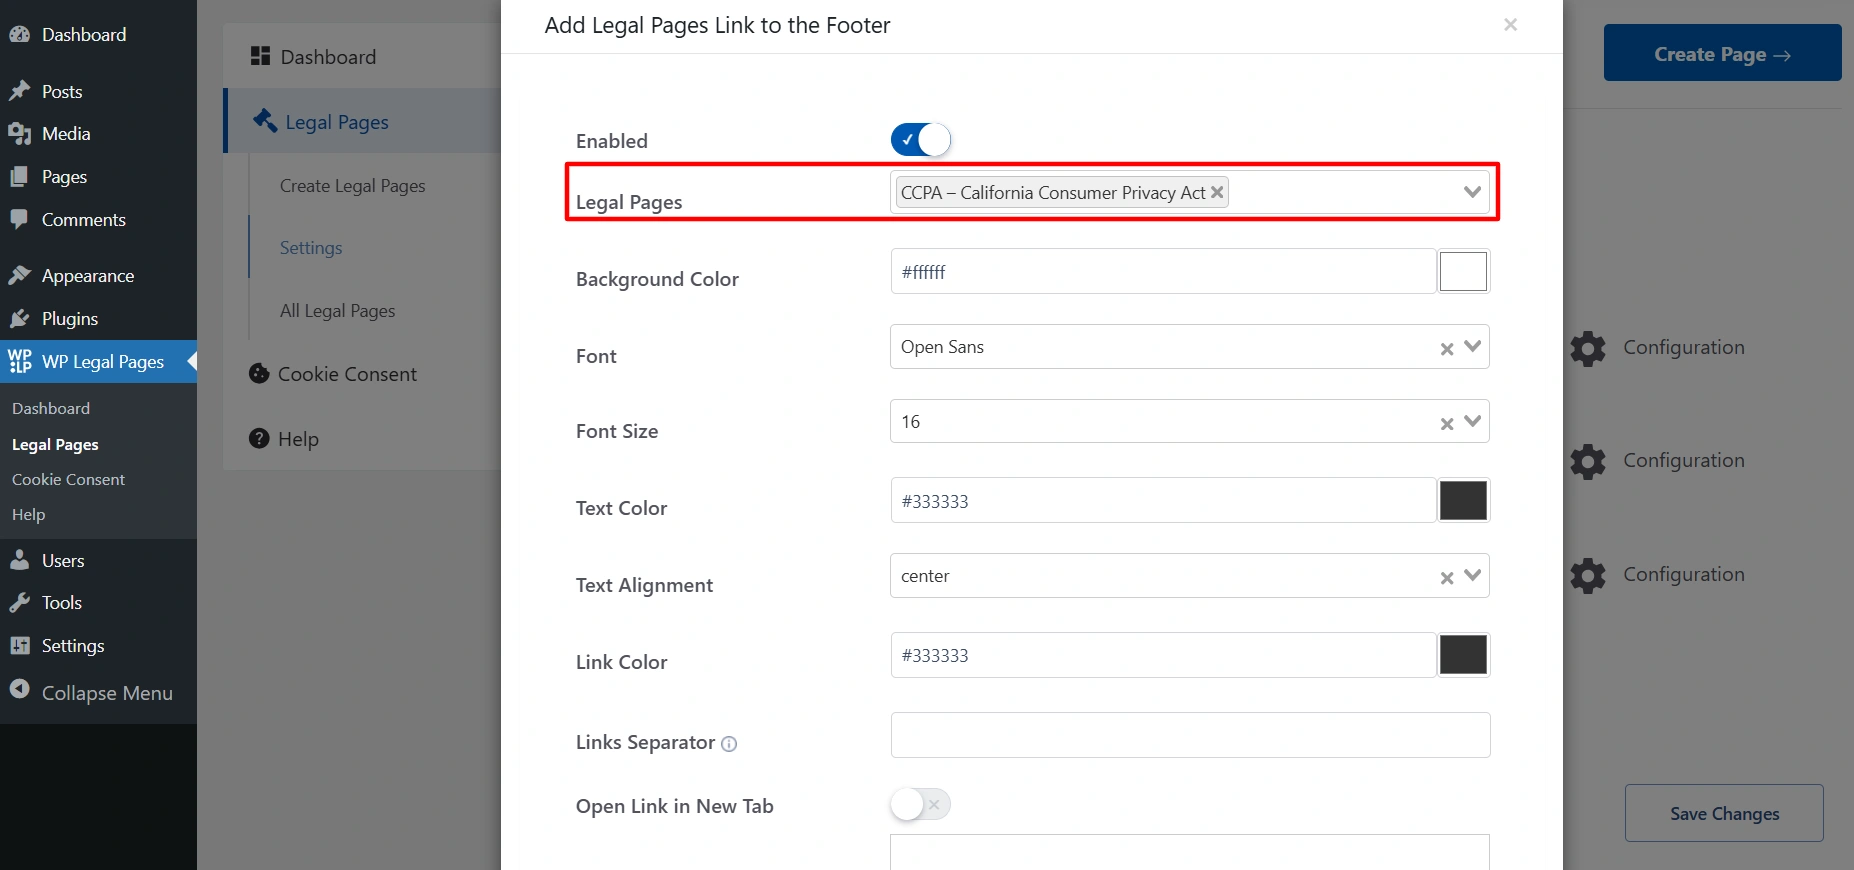Expand the Legal Pages dropdown arrow
Screen dimensions: 1854x870
click(1472, 192)
